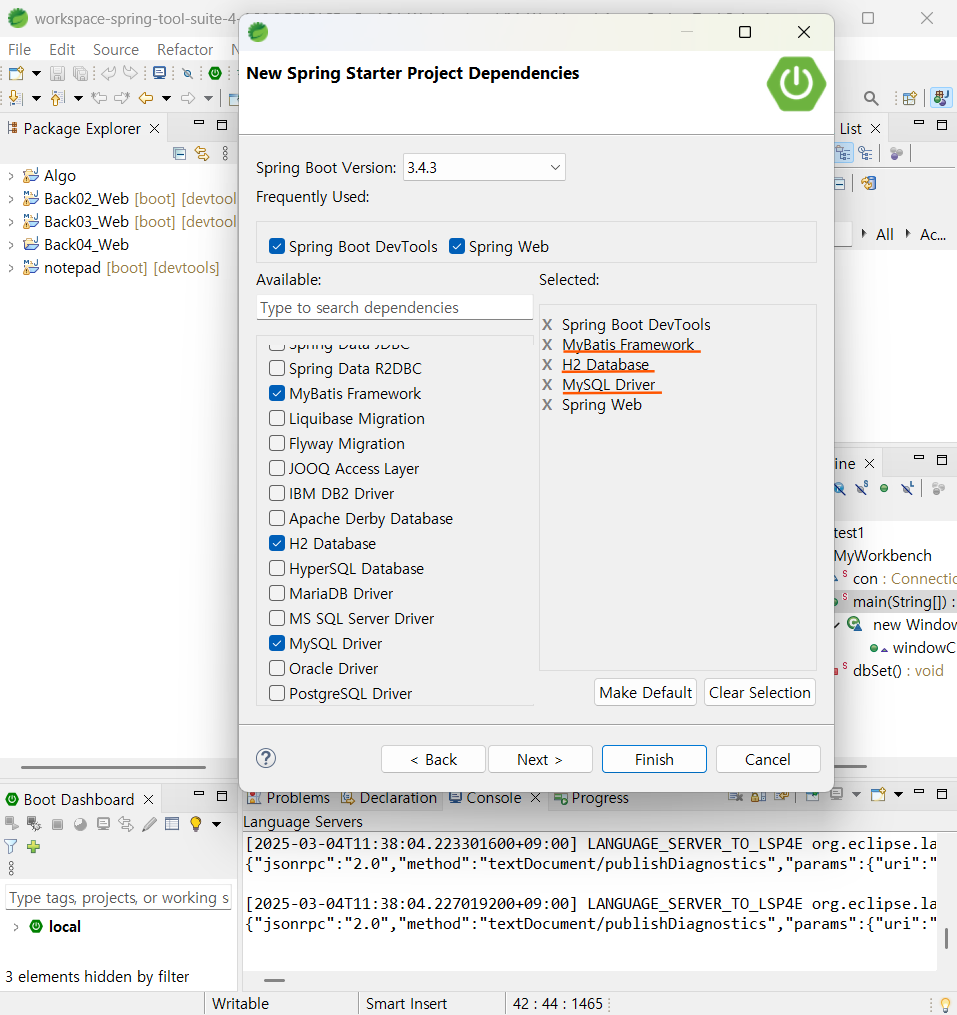Click the Save All icon in main toolbar
This screenshot has width=957, height=1015.
(x=80, y=73)
